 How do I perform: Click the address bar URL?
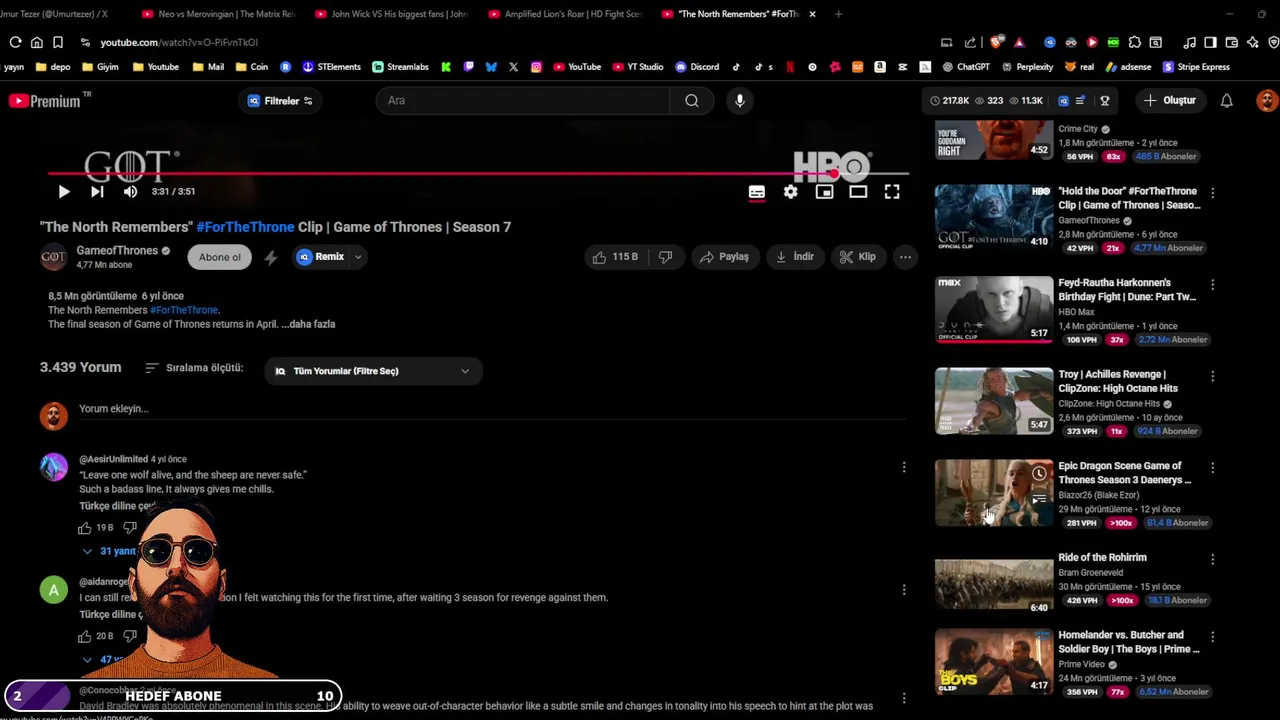[x=179, y=42]
